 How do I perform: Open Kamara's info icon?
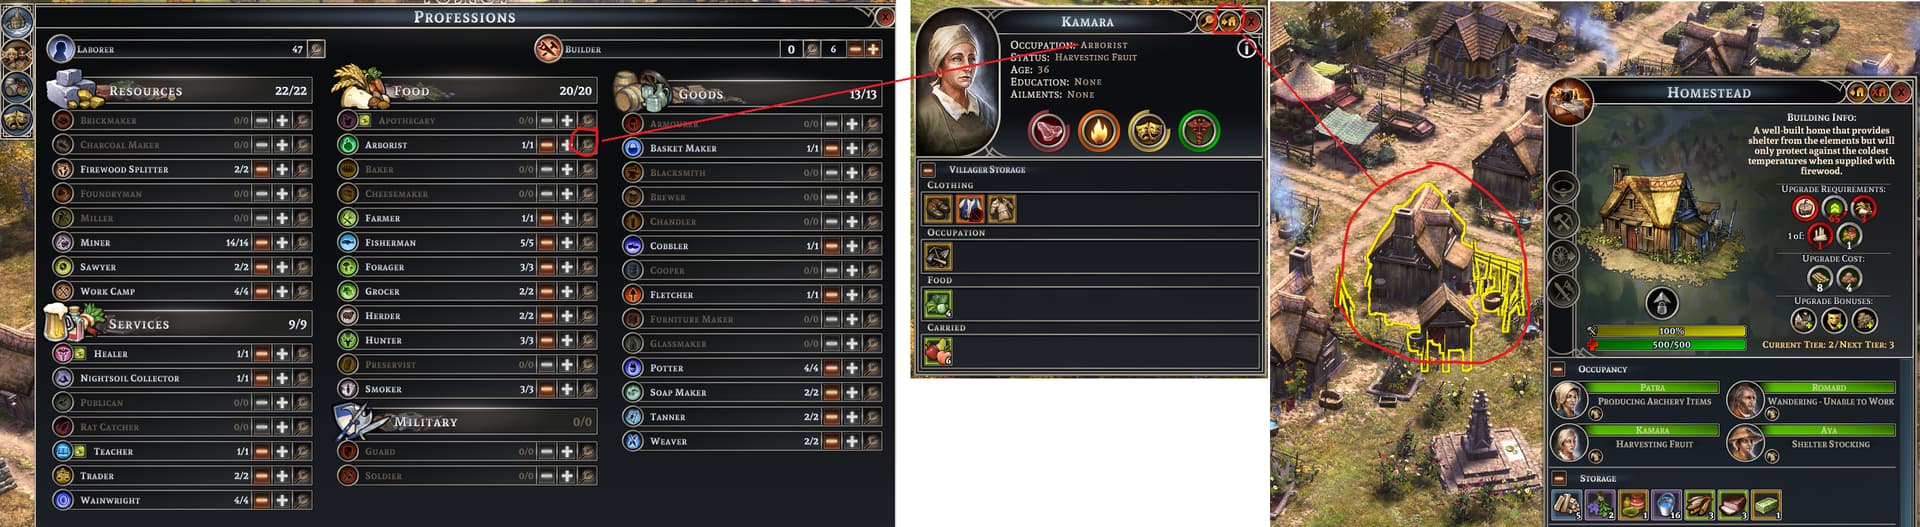point(1246,48)
